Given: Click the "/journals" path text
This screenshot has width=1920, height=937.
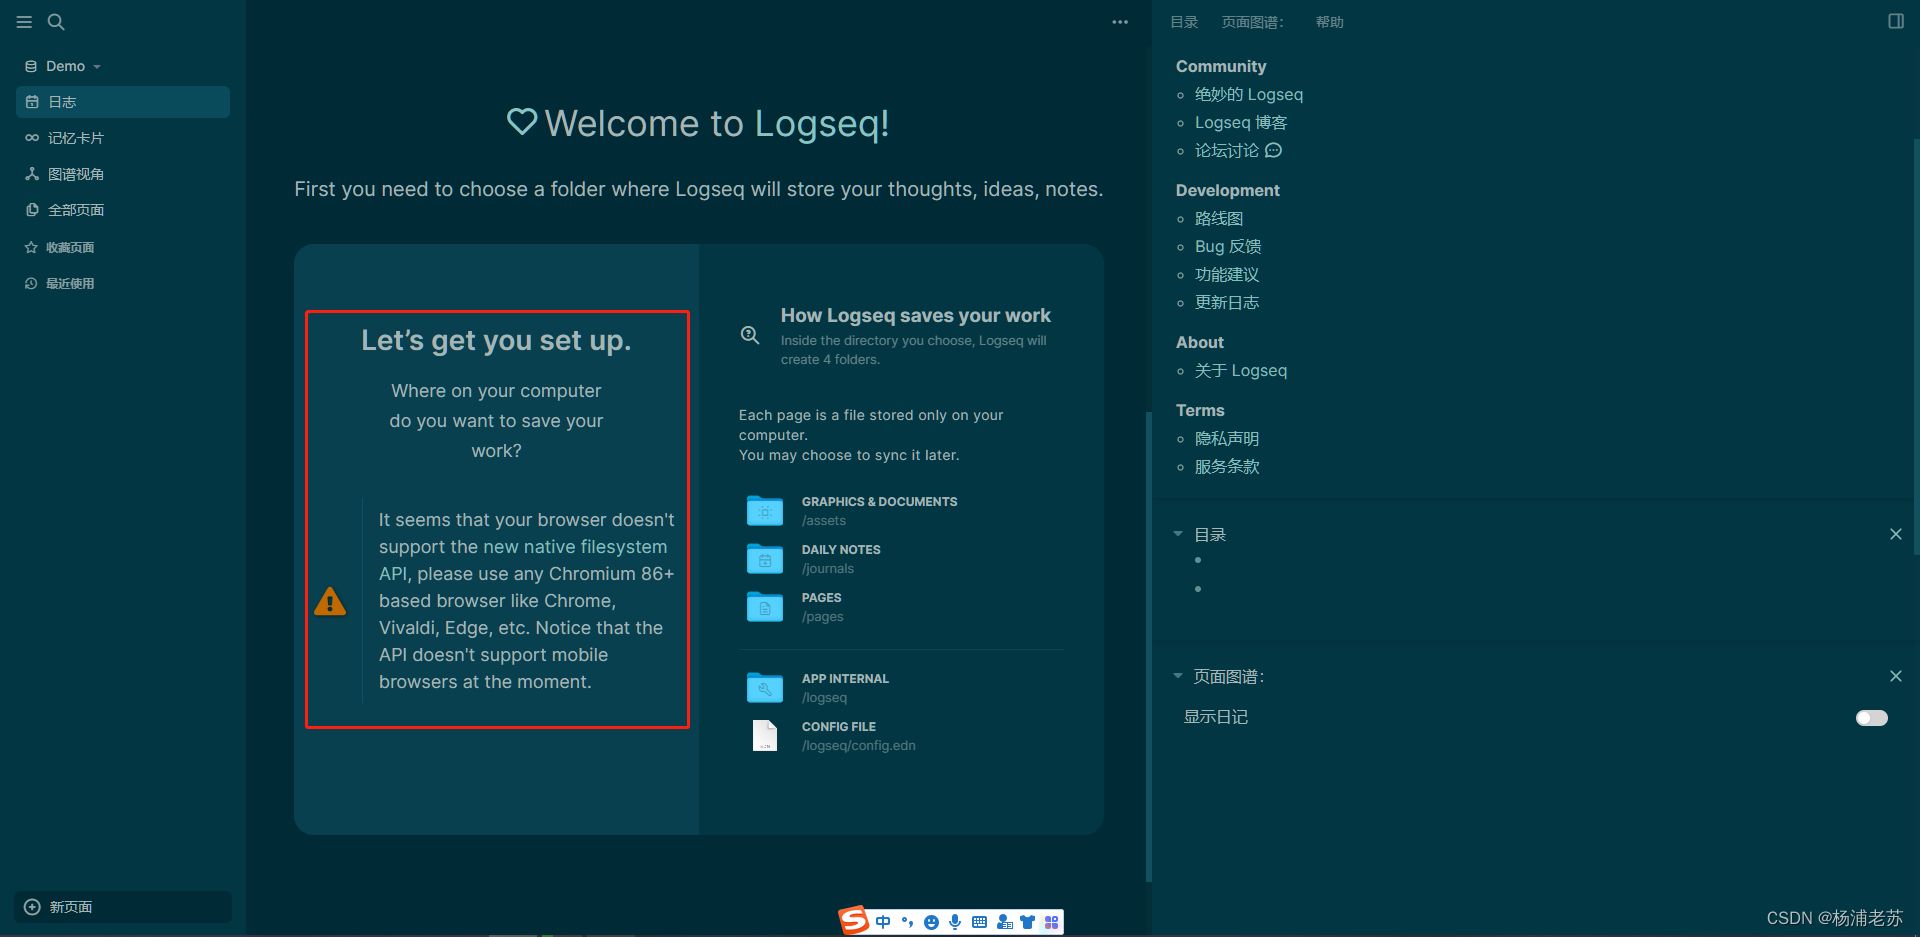Looking at the screenshot, I should [x=828, y=569].
